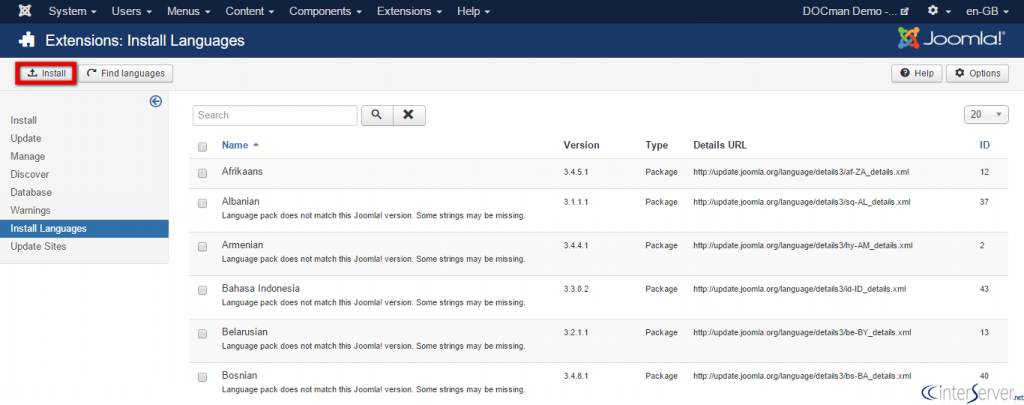Open the Components menu
The height and width of the screenshot is (405, 1024).
click(325, 12)
